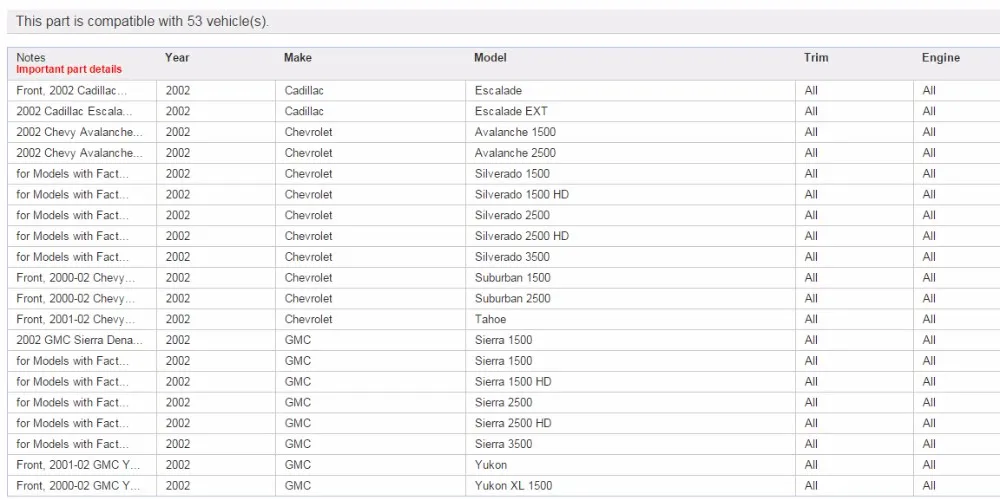Select the 'Escalade' model cell

pyautogui.click(x=630, y=91)
